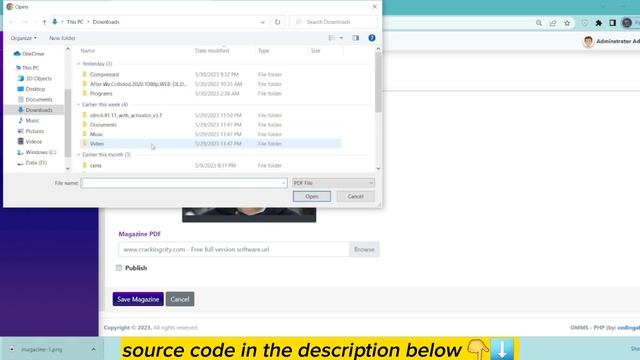Collapse the Yesterday group
640x360 pixels.
click(78, 64)
